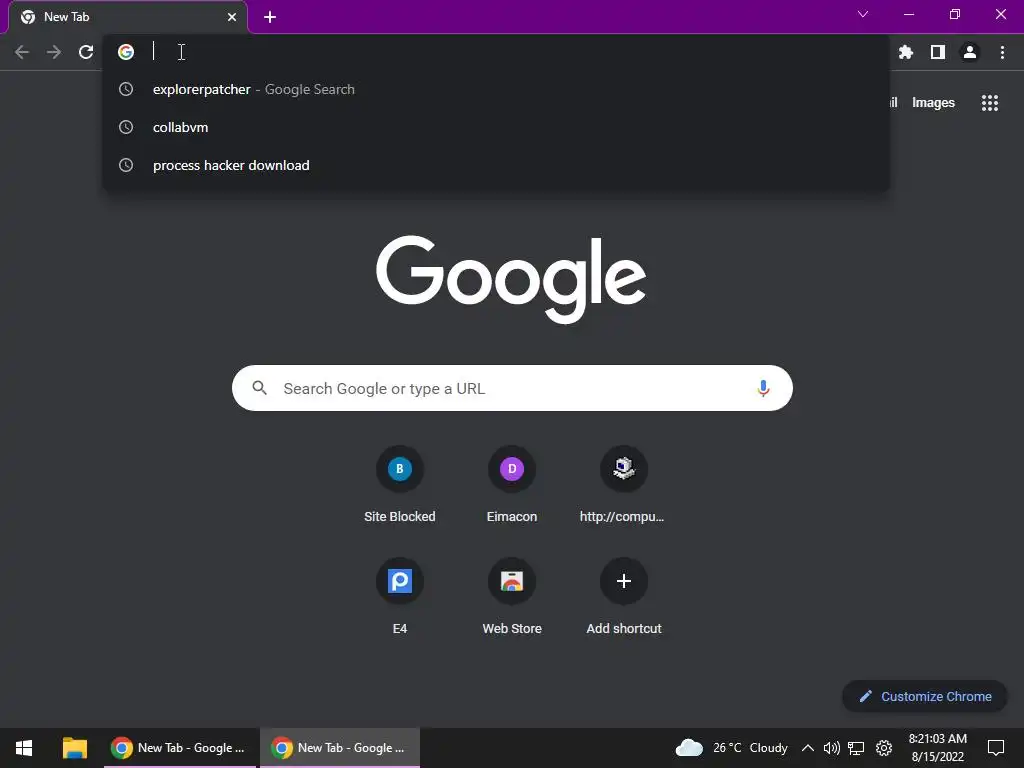Screen dimensions: 1024x768
Task: Open the Images link
Action: (x=933, y=103)
